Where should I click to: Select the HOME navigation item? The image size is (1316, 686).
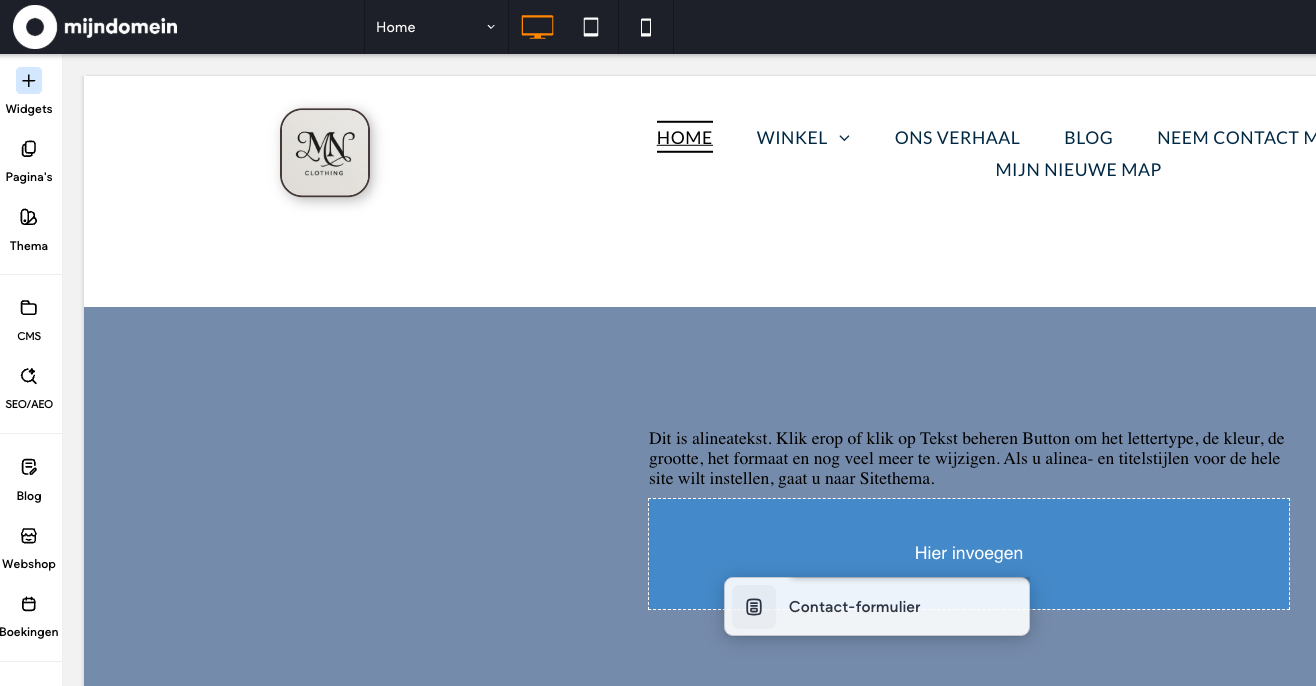pyautogui.click(x=684, y=138)
